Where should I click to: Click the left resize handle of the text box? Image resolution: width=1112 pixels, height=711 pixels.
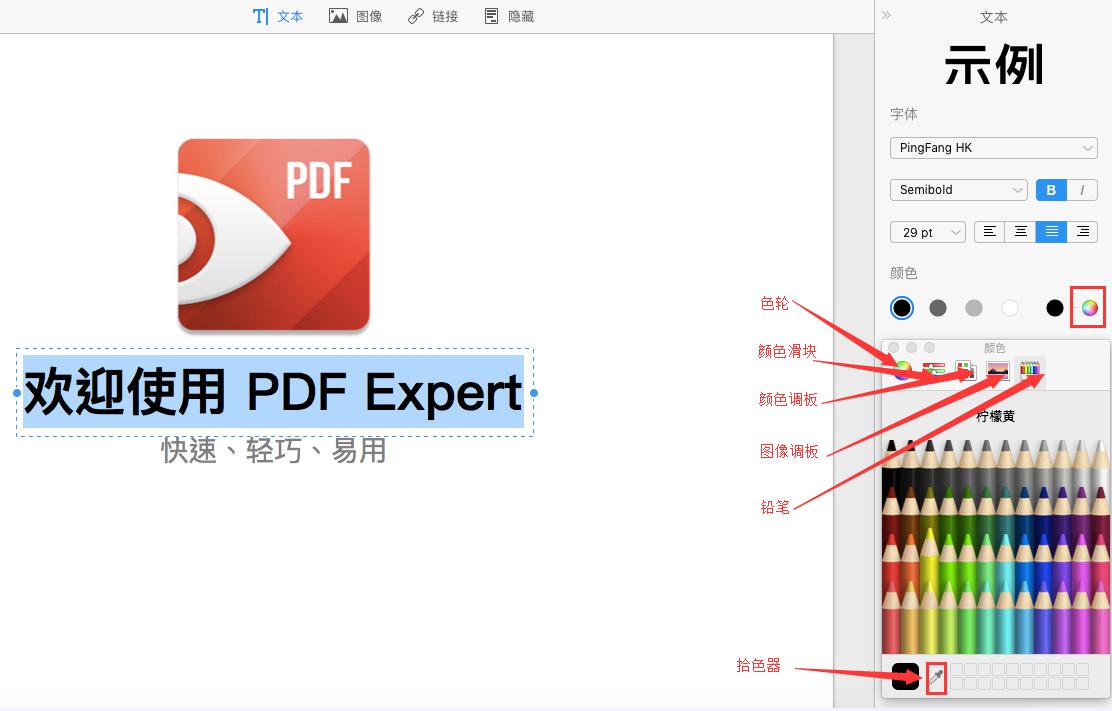click(x=17, y=393)
